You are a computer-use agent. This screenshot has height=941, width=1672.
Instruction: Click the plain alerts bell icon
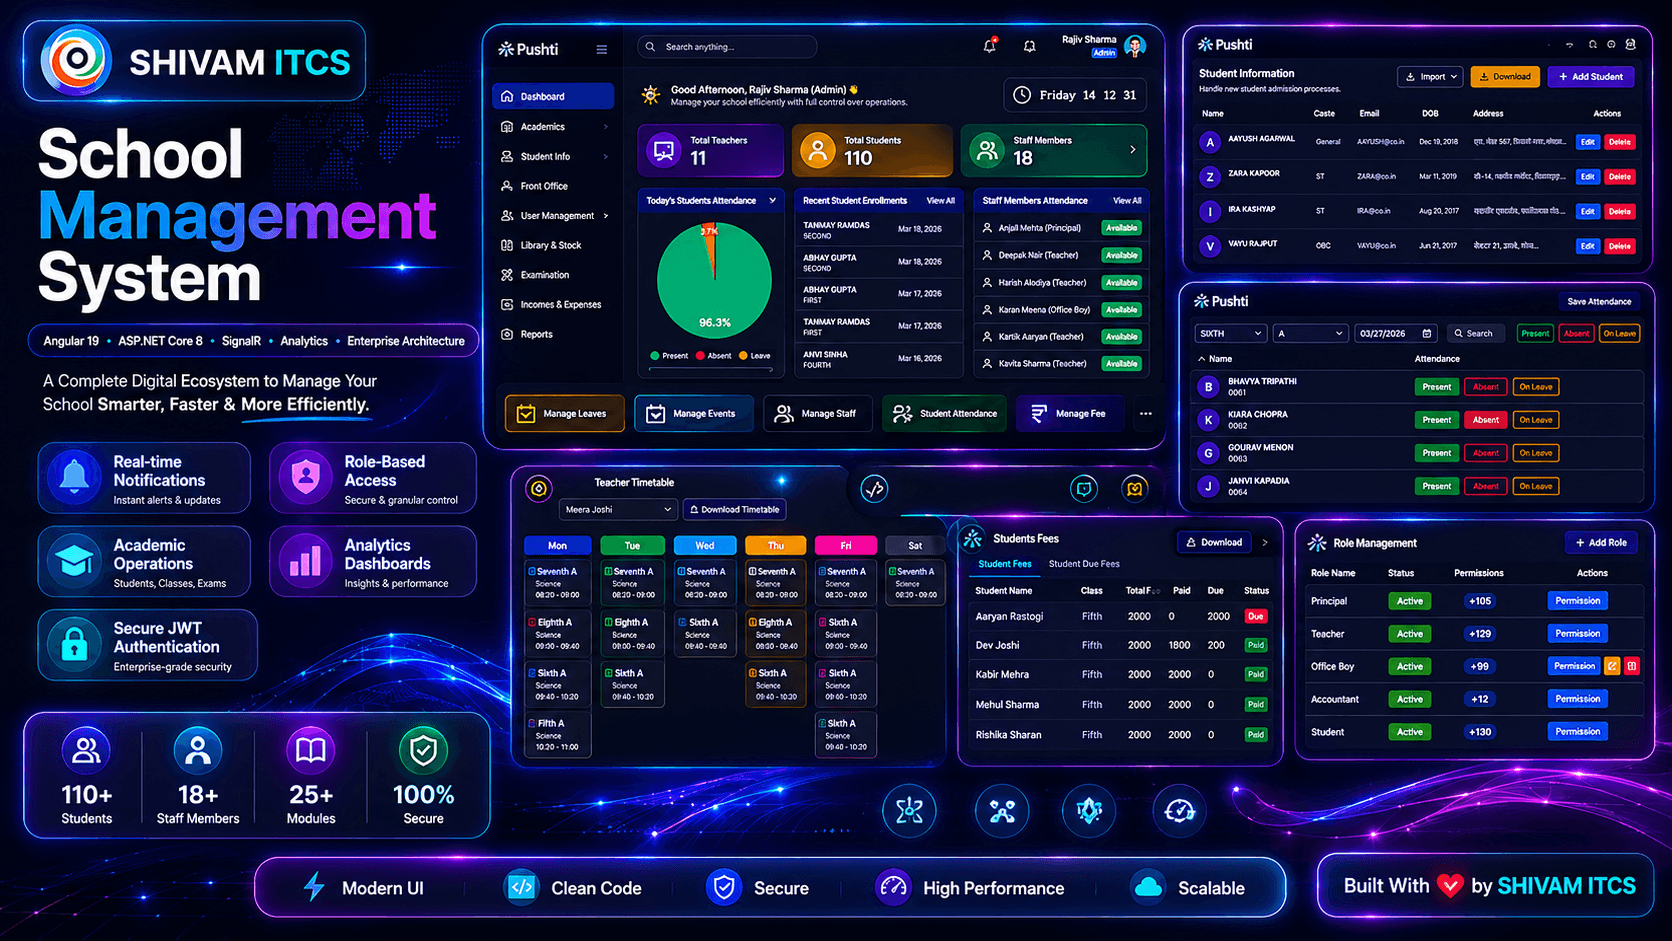pos(1029,46)
